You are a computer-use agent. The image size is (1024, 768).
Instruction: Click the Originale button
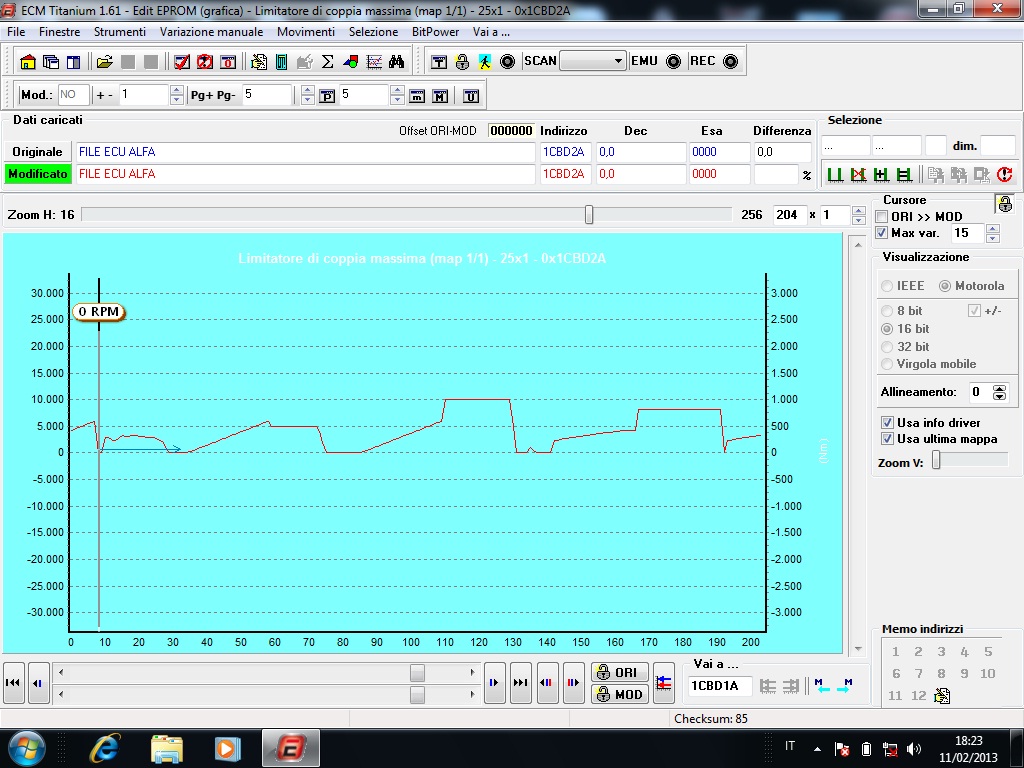click(x=37, y=152)
